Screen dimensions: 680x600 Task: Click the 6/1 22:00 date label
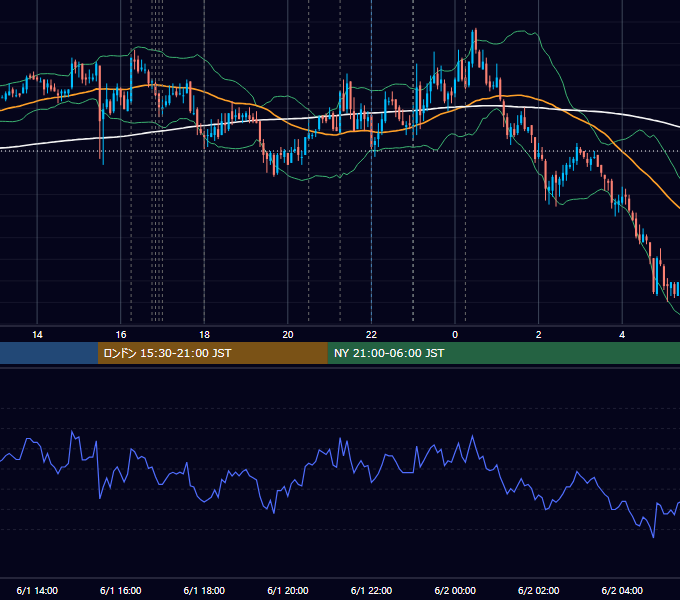click(371, 590)
